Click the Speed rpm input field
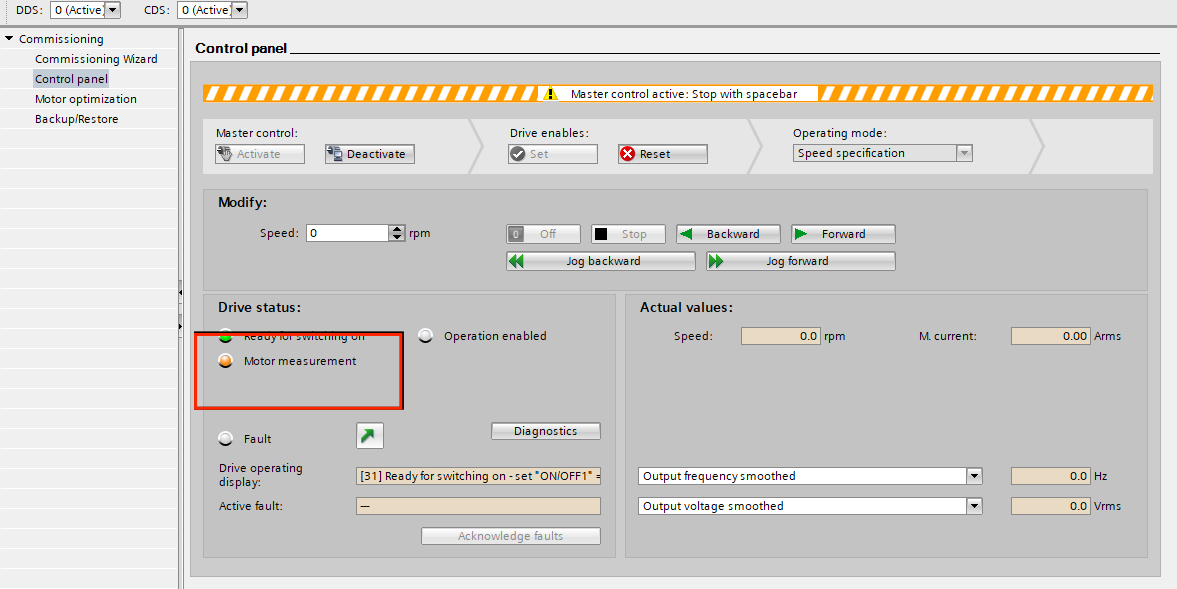The height and width of the screenshot is (589, 1177). (347, 233)
